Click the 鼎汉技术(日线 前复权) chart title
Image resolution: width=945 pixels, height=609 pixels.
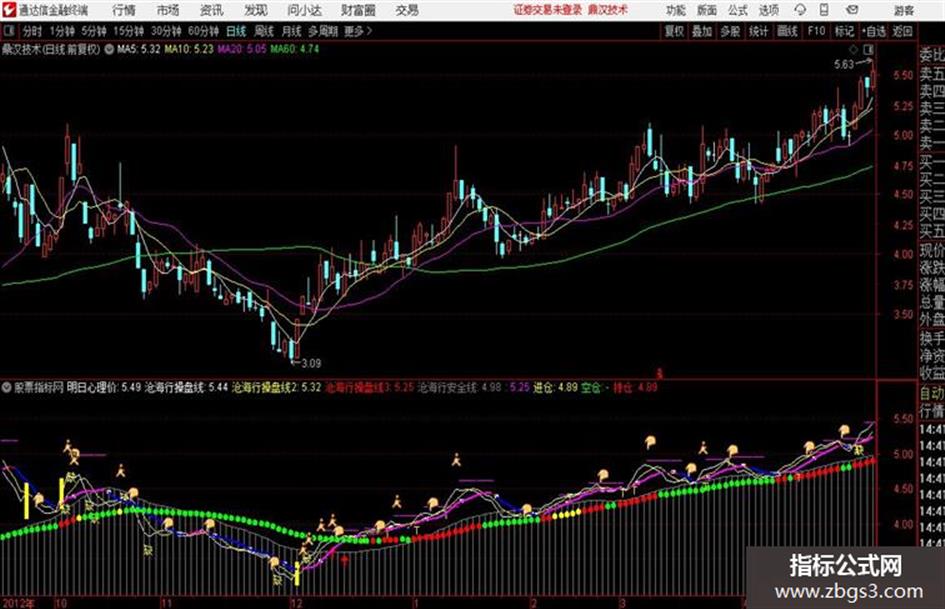(x=51, y=50)
